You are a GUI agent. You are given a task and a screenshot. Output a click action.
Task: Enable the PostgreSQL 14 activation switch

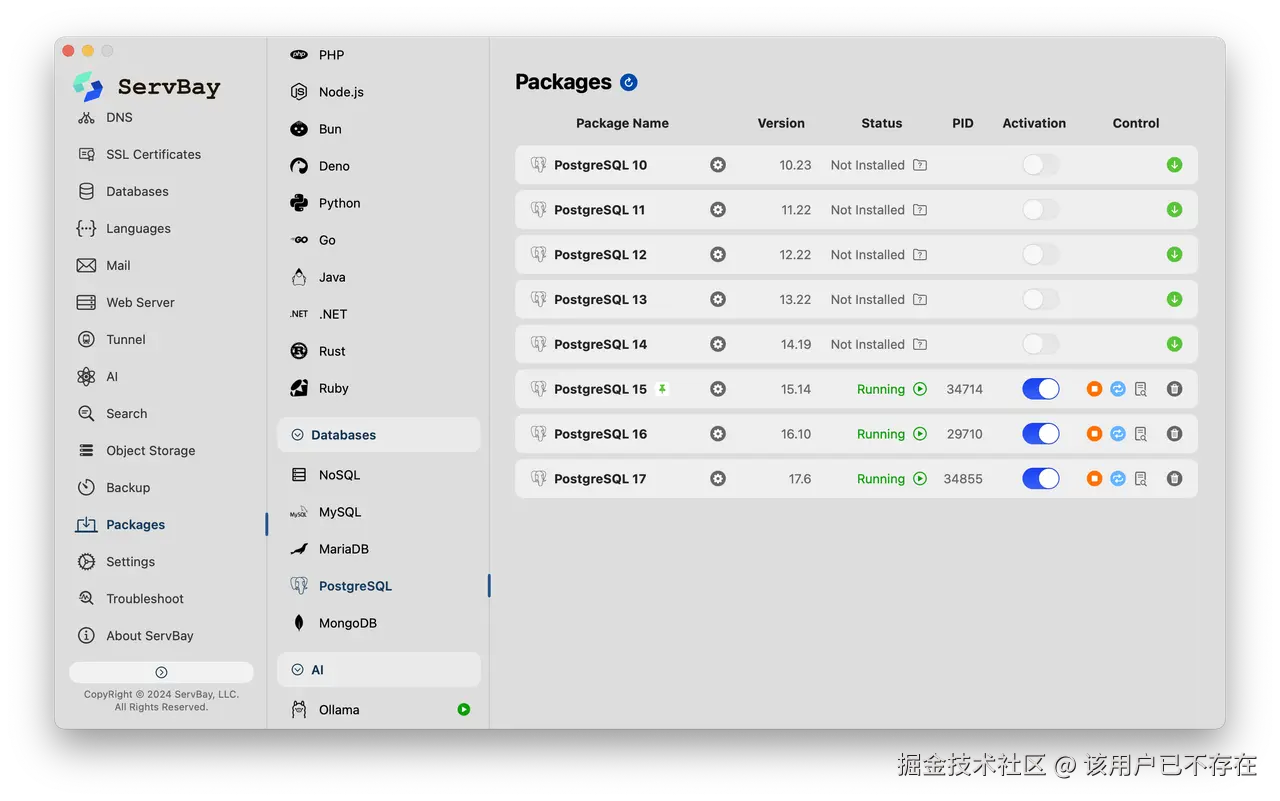[x=1040, y=344]
